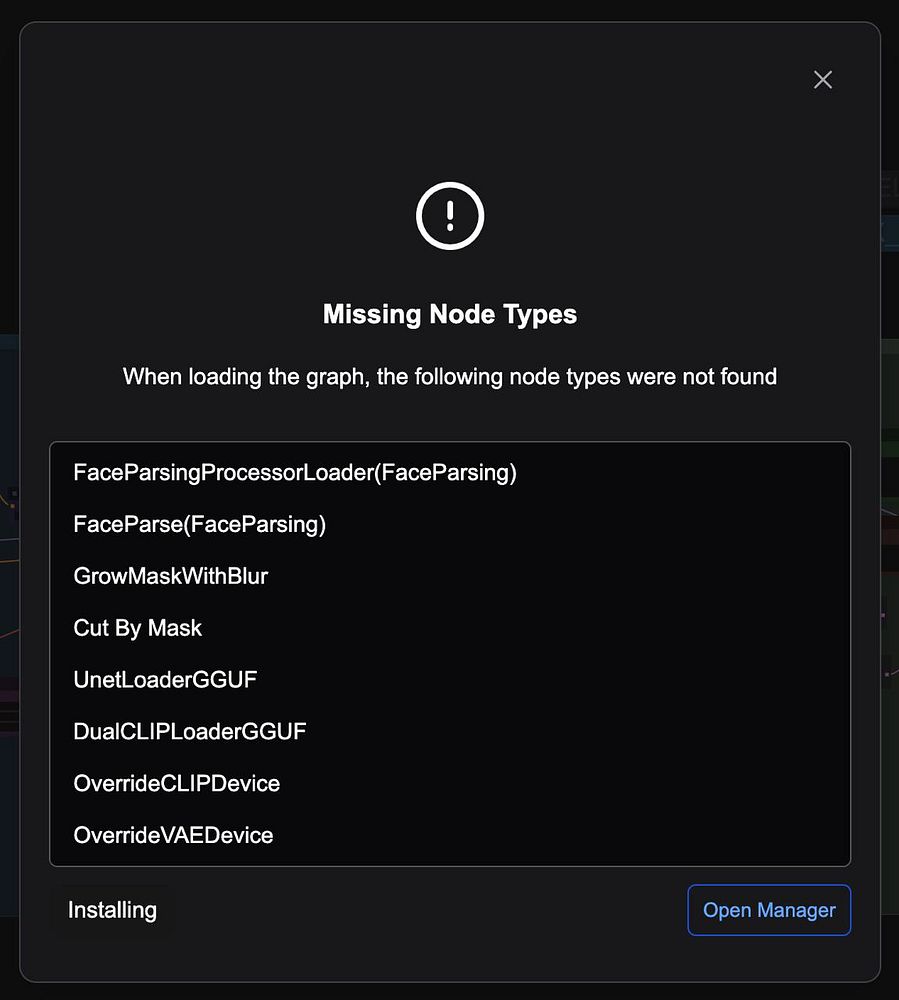Open the Manager via Open Manager button
The width and height of the screenshot is (899, 1000).
click(769, 910)
